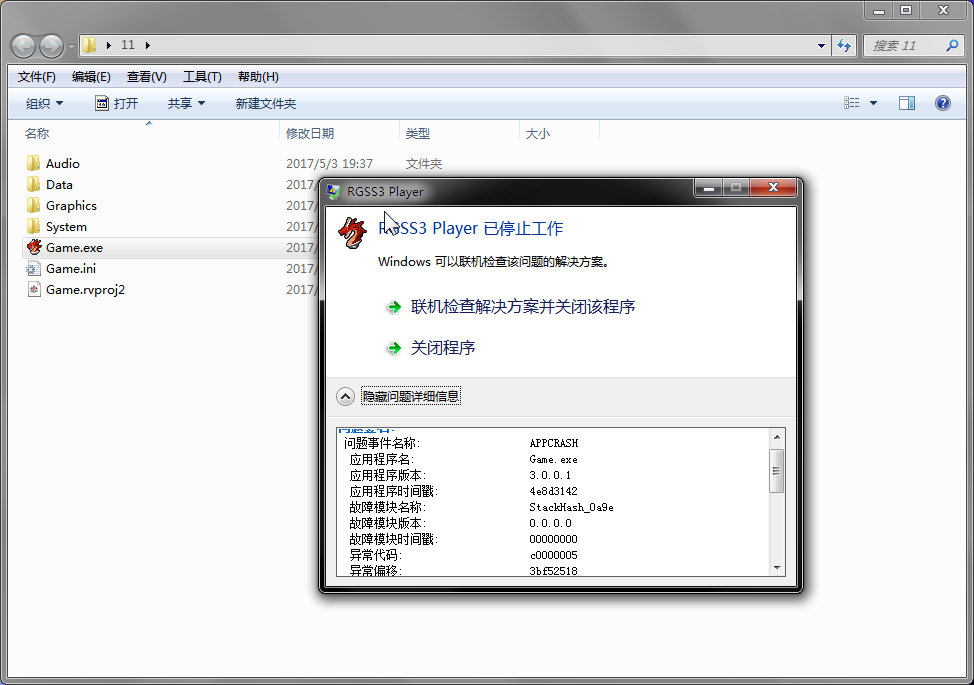The width and height of the screenshot is (974, 685).
Task: Select the Data folder
Action: click(x=59, y=184)
